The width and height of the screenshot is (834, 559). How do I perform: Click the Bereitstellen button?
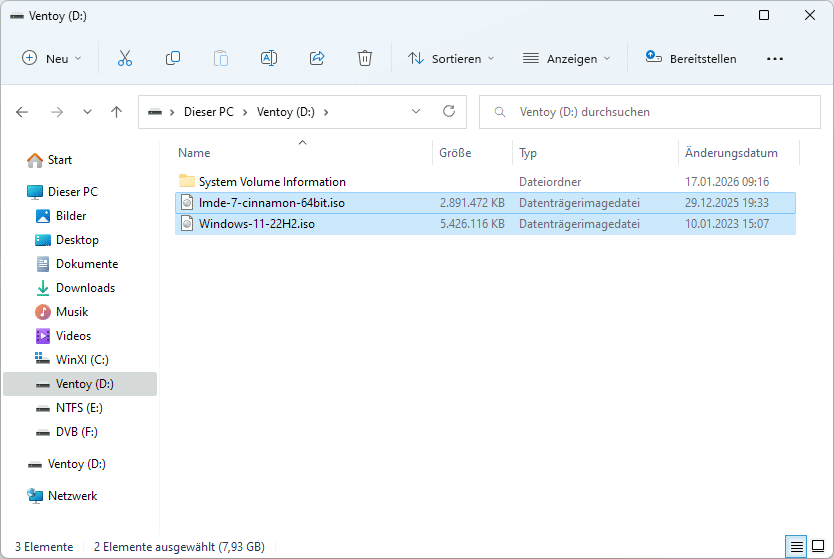tap(691, 59)
